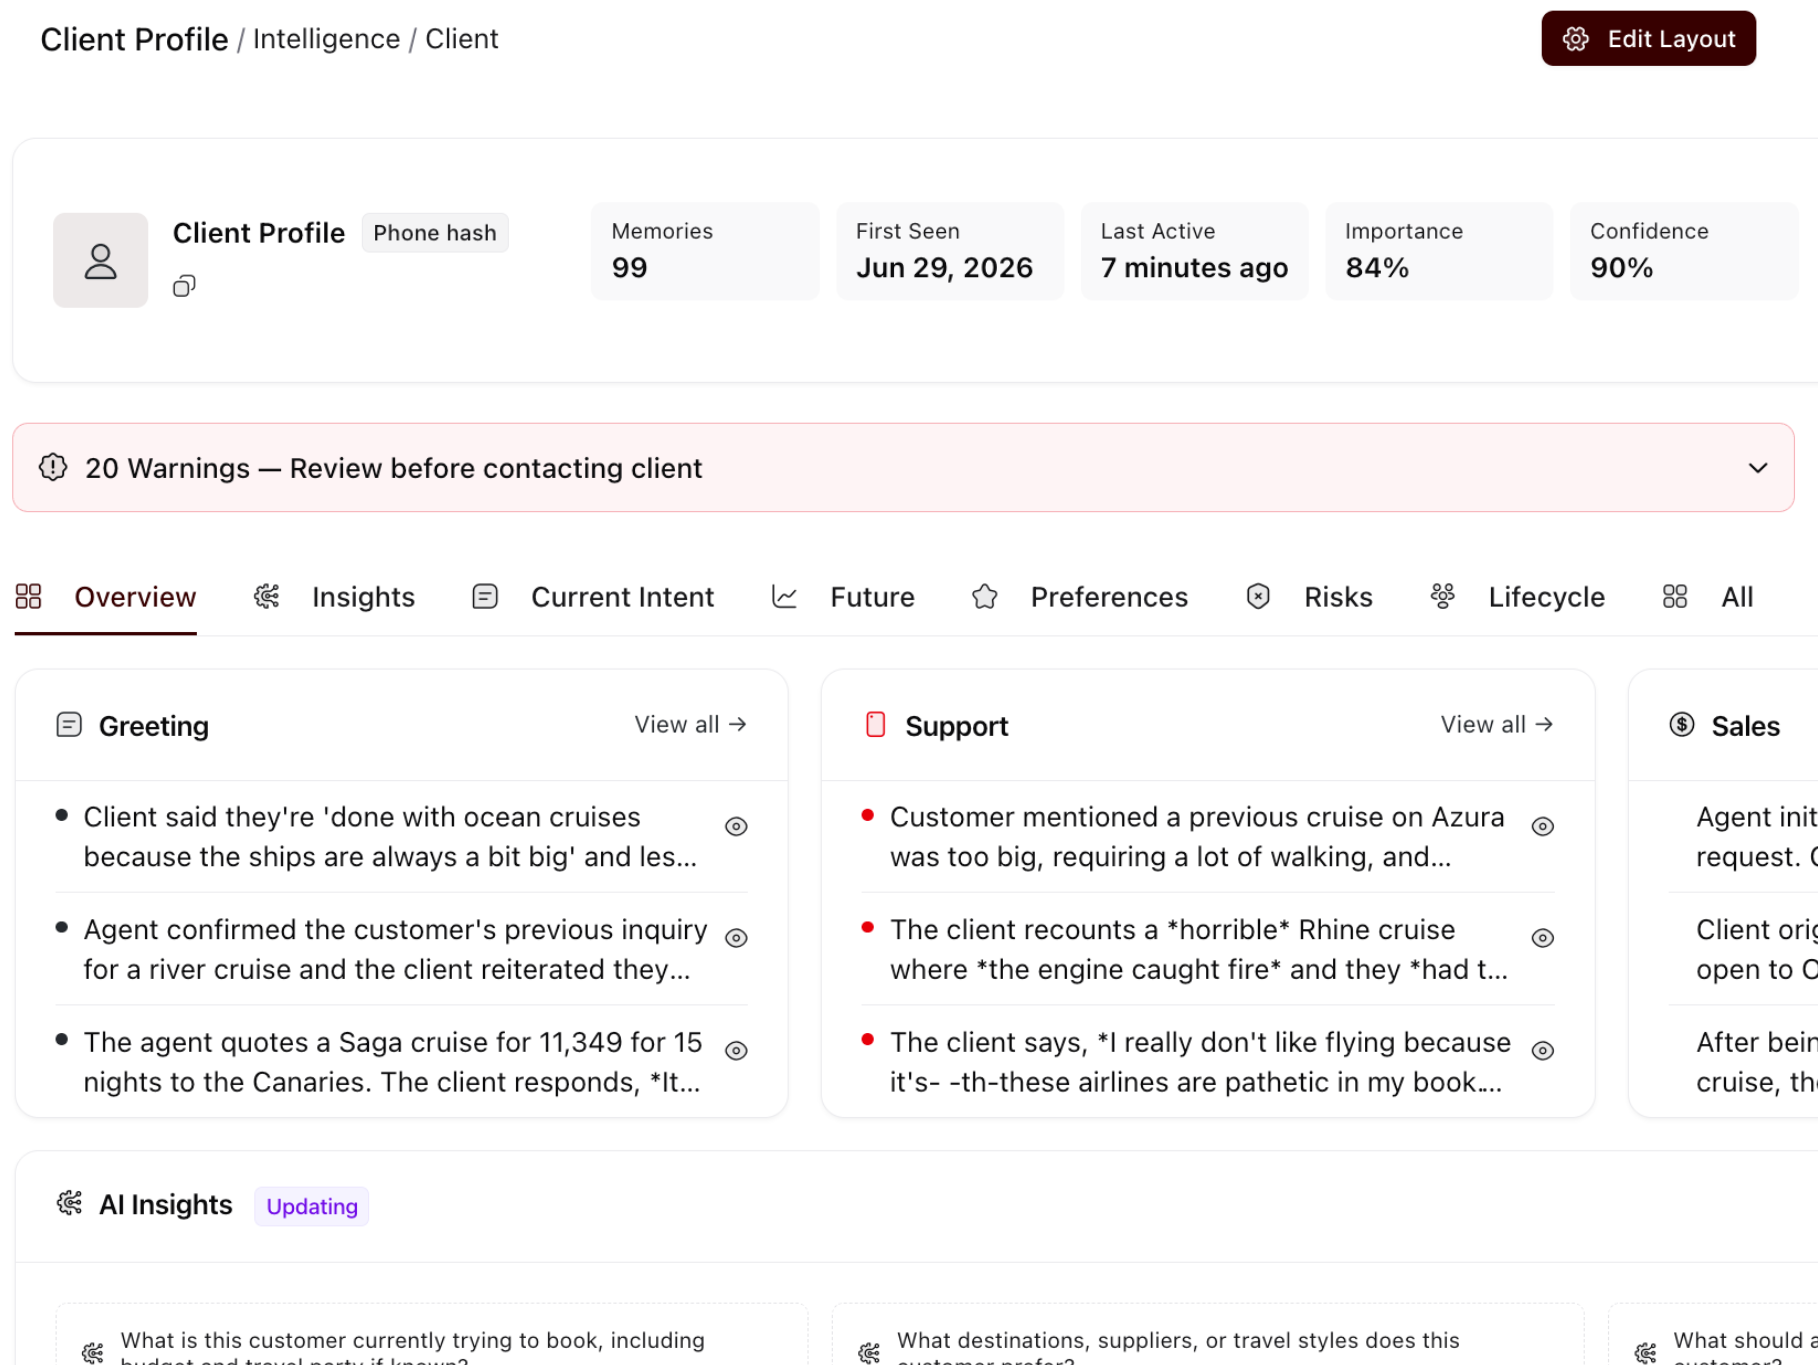Screen dimensions: 1818x1365
Task: Open 'Client said they're done with ocean cruises' entry
Action: (391, 837)
